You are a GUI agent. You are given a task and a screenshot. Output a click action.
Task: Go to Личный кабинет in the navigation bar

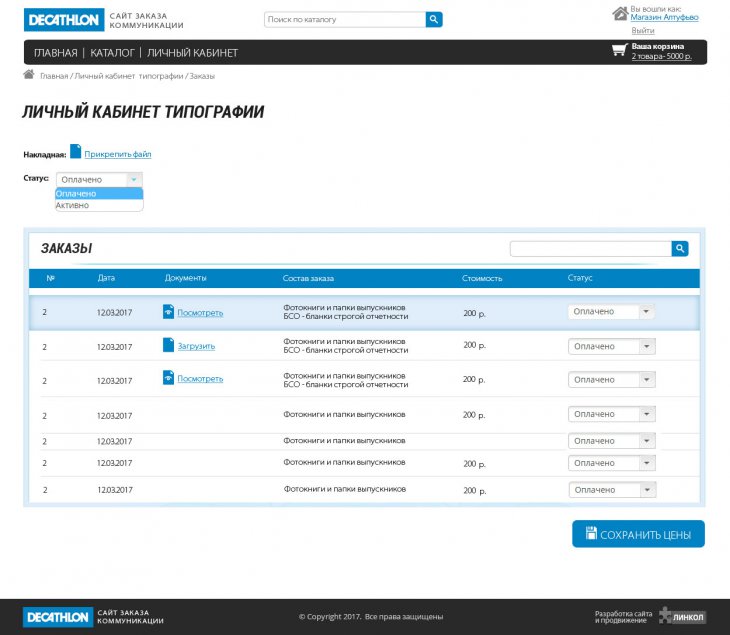tap(192, 53)
